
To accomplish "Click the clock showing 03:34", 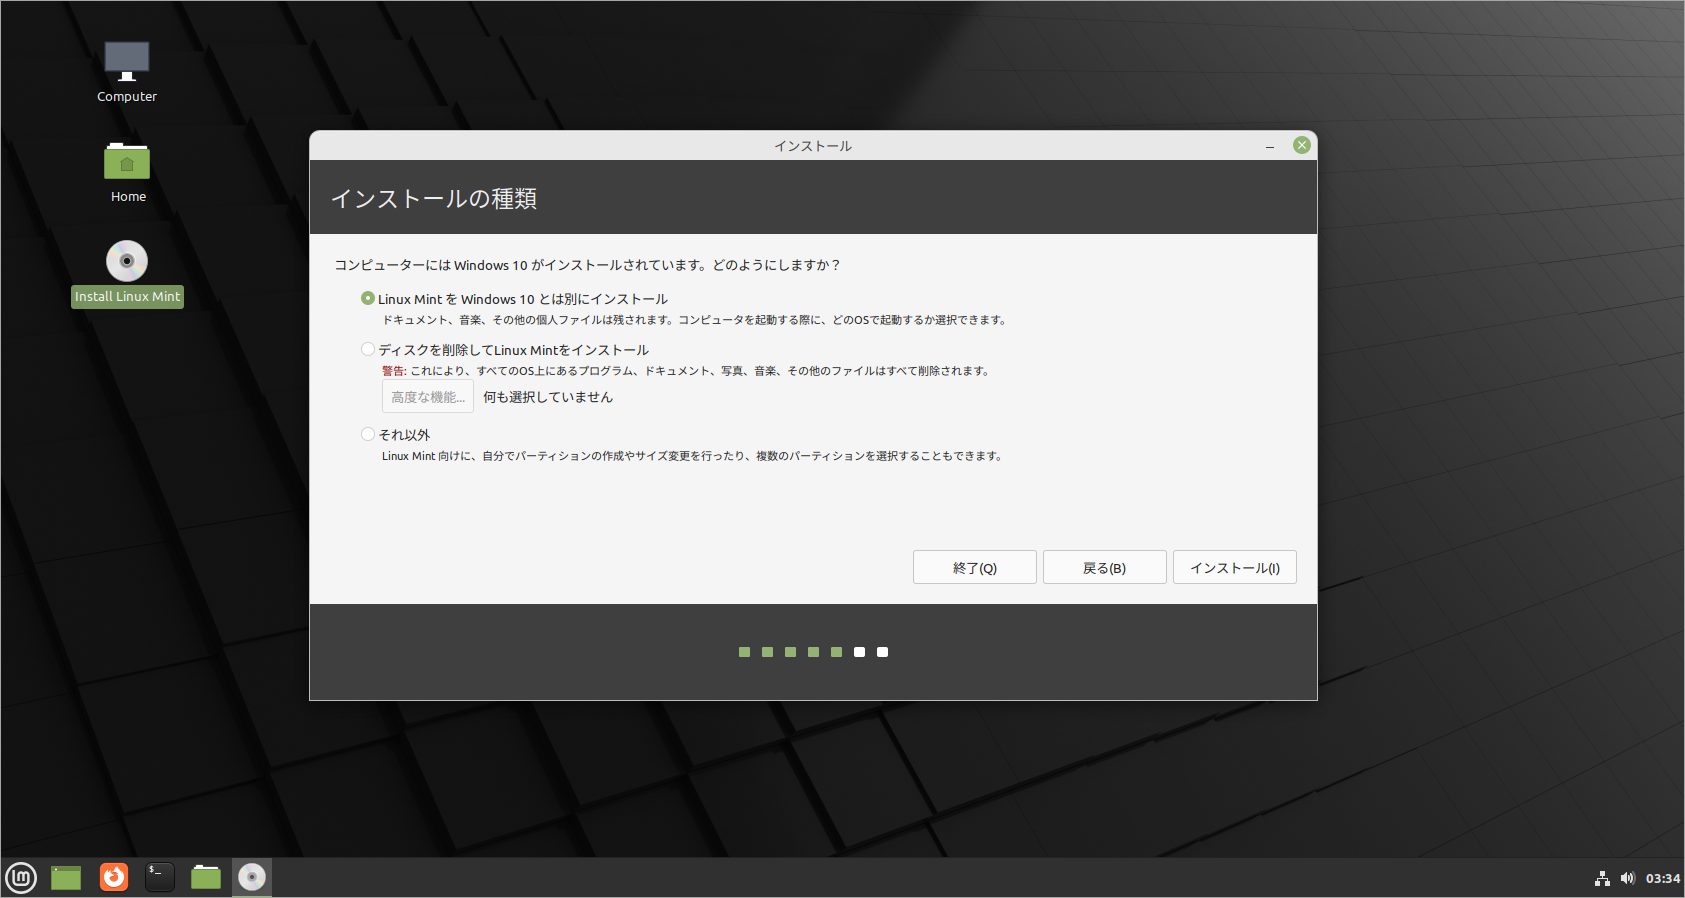I will click(x=1662, y=879).
